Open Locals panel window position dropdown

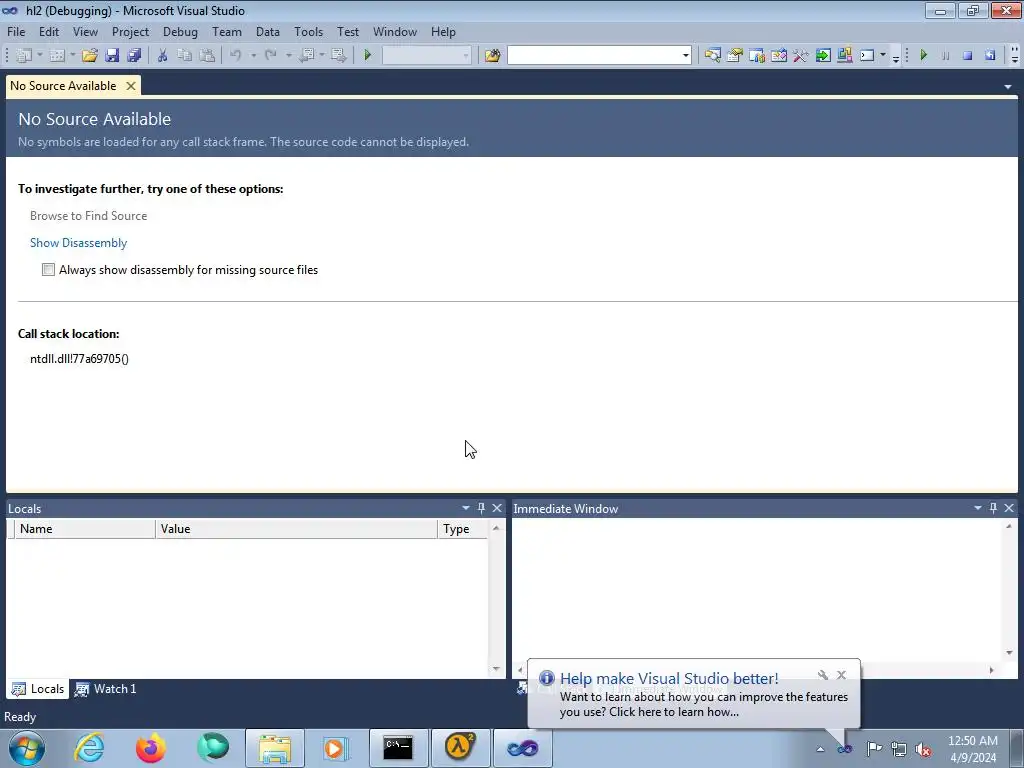[x=466, y=508]
